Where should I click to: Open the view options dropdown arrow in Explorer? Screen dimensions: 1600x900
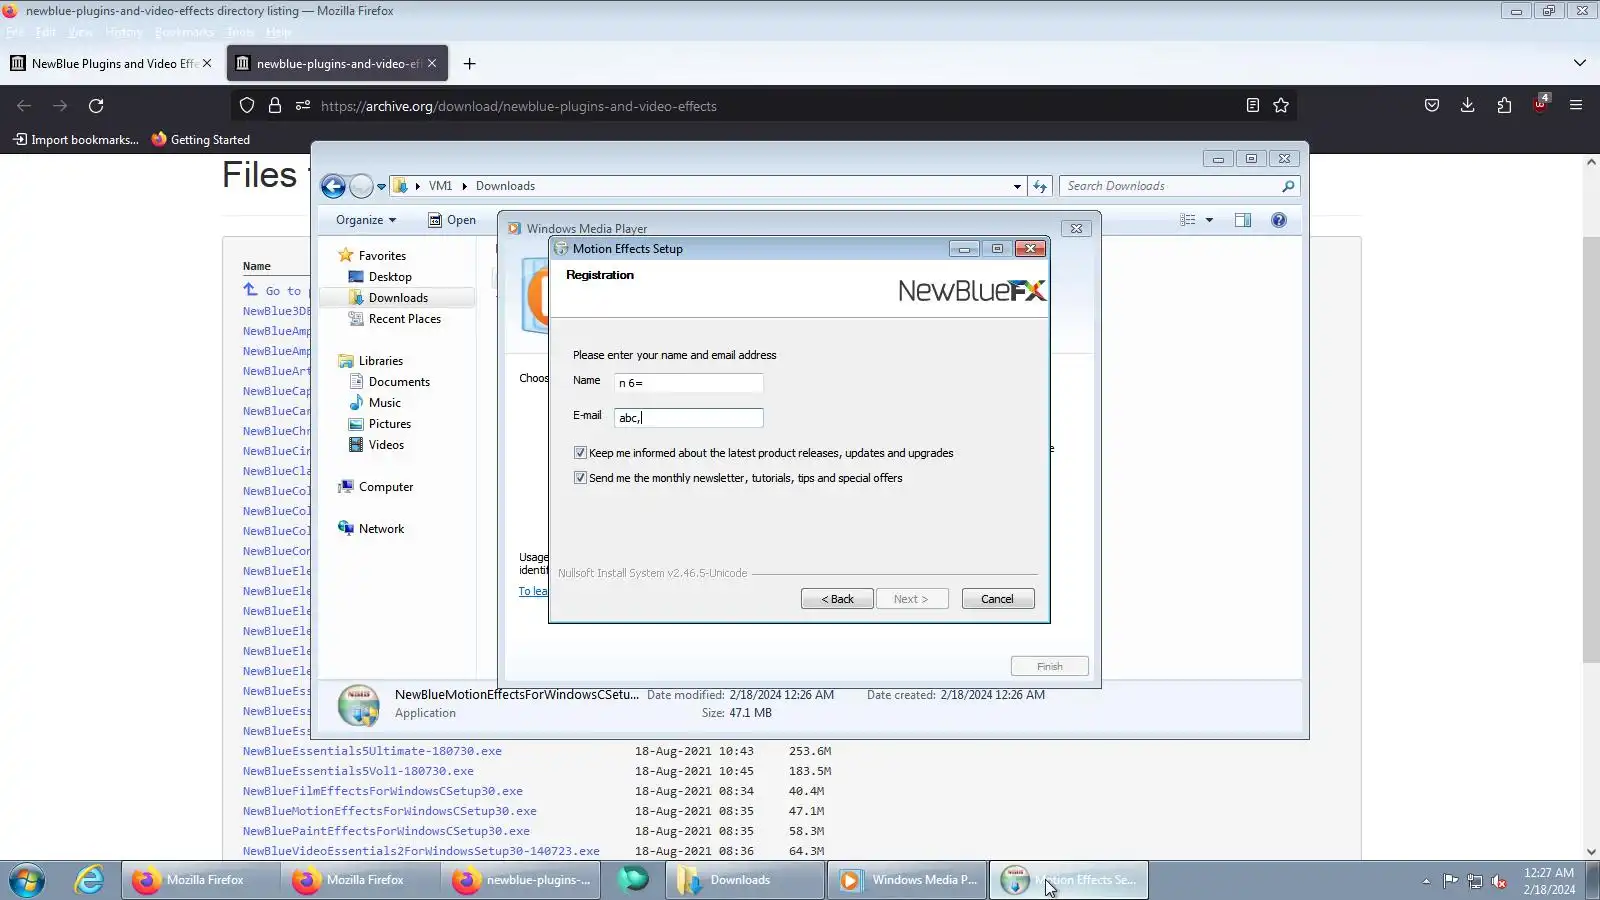pyautogui.click(x=1209, y=220)
